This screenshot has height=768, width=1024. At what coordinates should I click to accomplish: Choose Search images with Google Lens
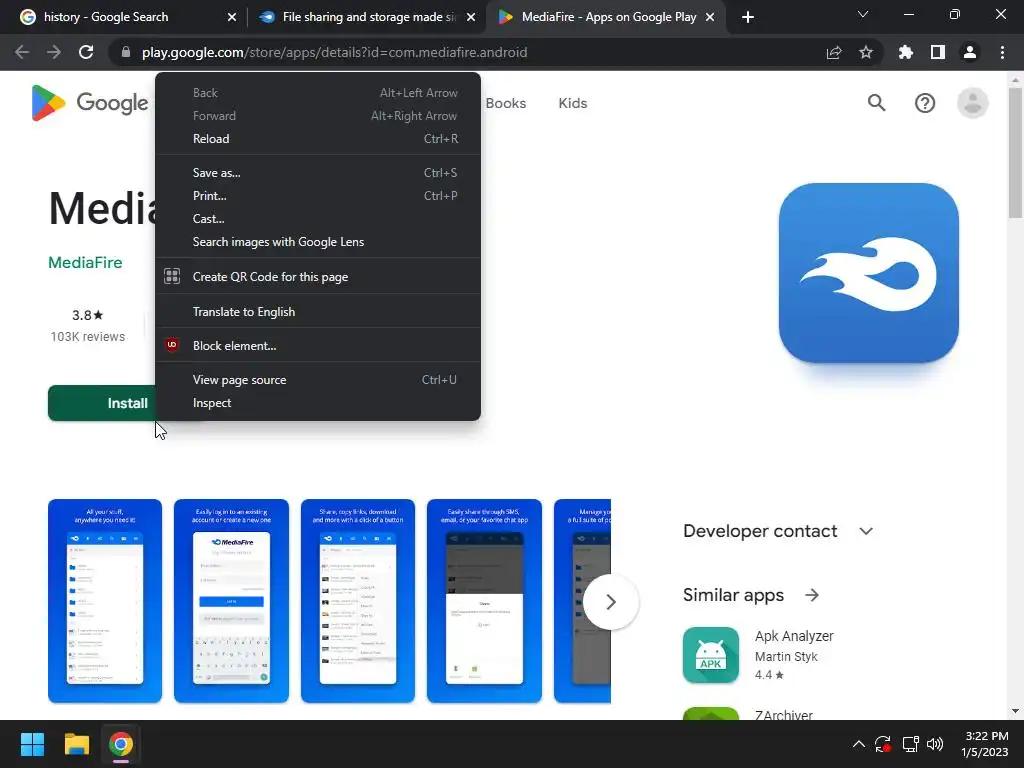point(318,242)
